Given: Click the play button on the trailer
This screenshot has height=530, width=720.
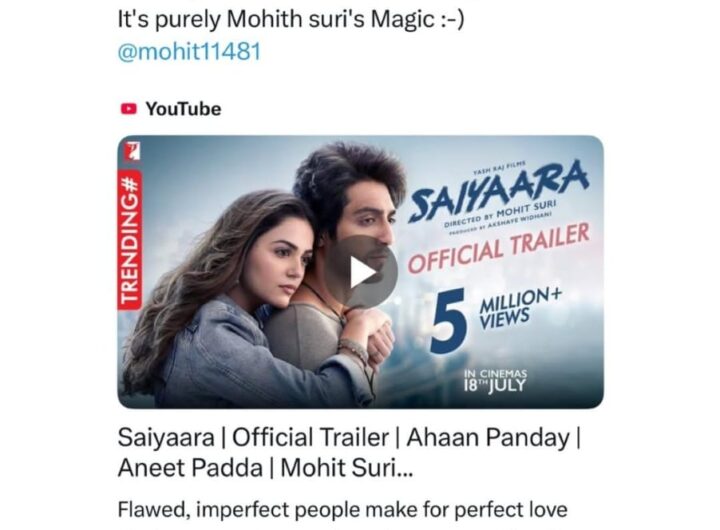Looking at the screenshot, I should coord(361,272).
